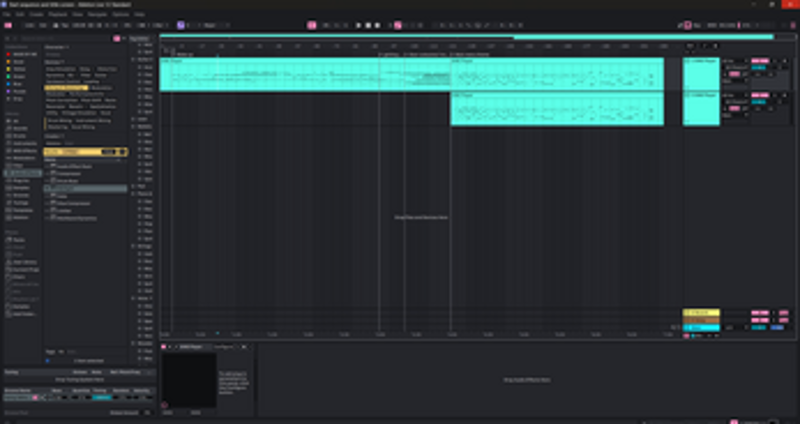
Task: Open the Options menu
Action: [121, 14]
